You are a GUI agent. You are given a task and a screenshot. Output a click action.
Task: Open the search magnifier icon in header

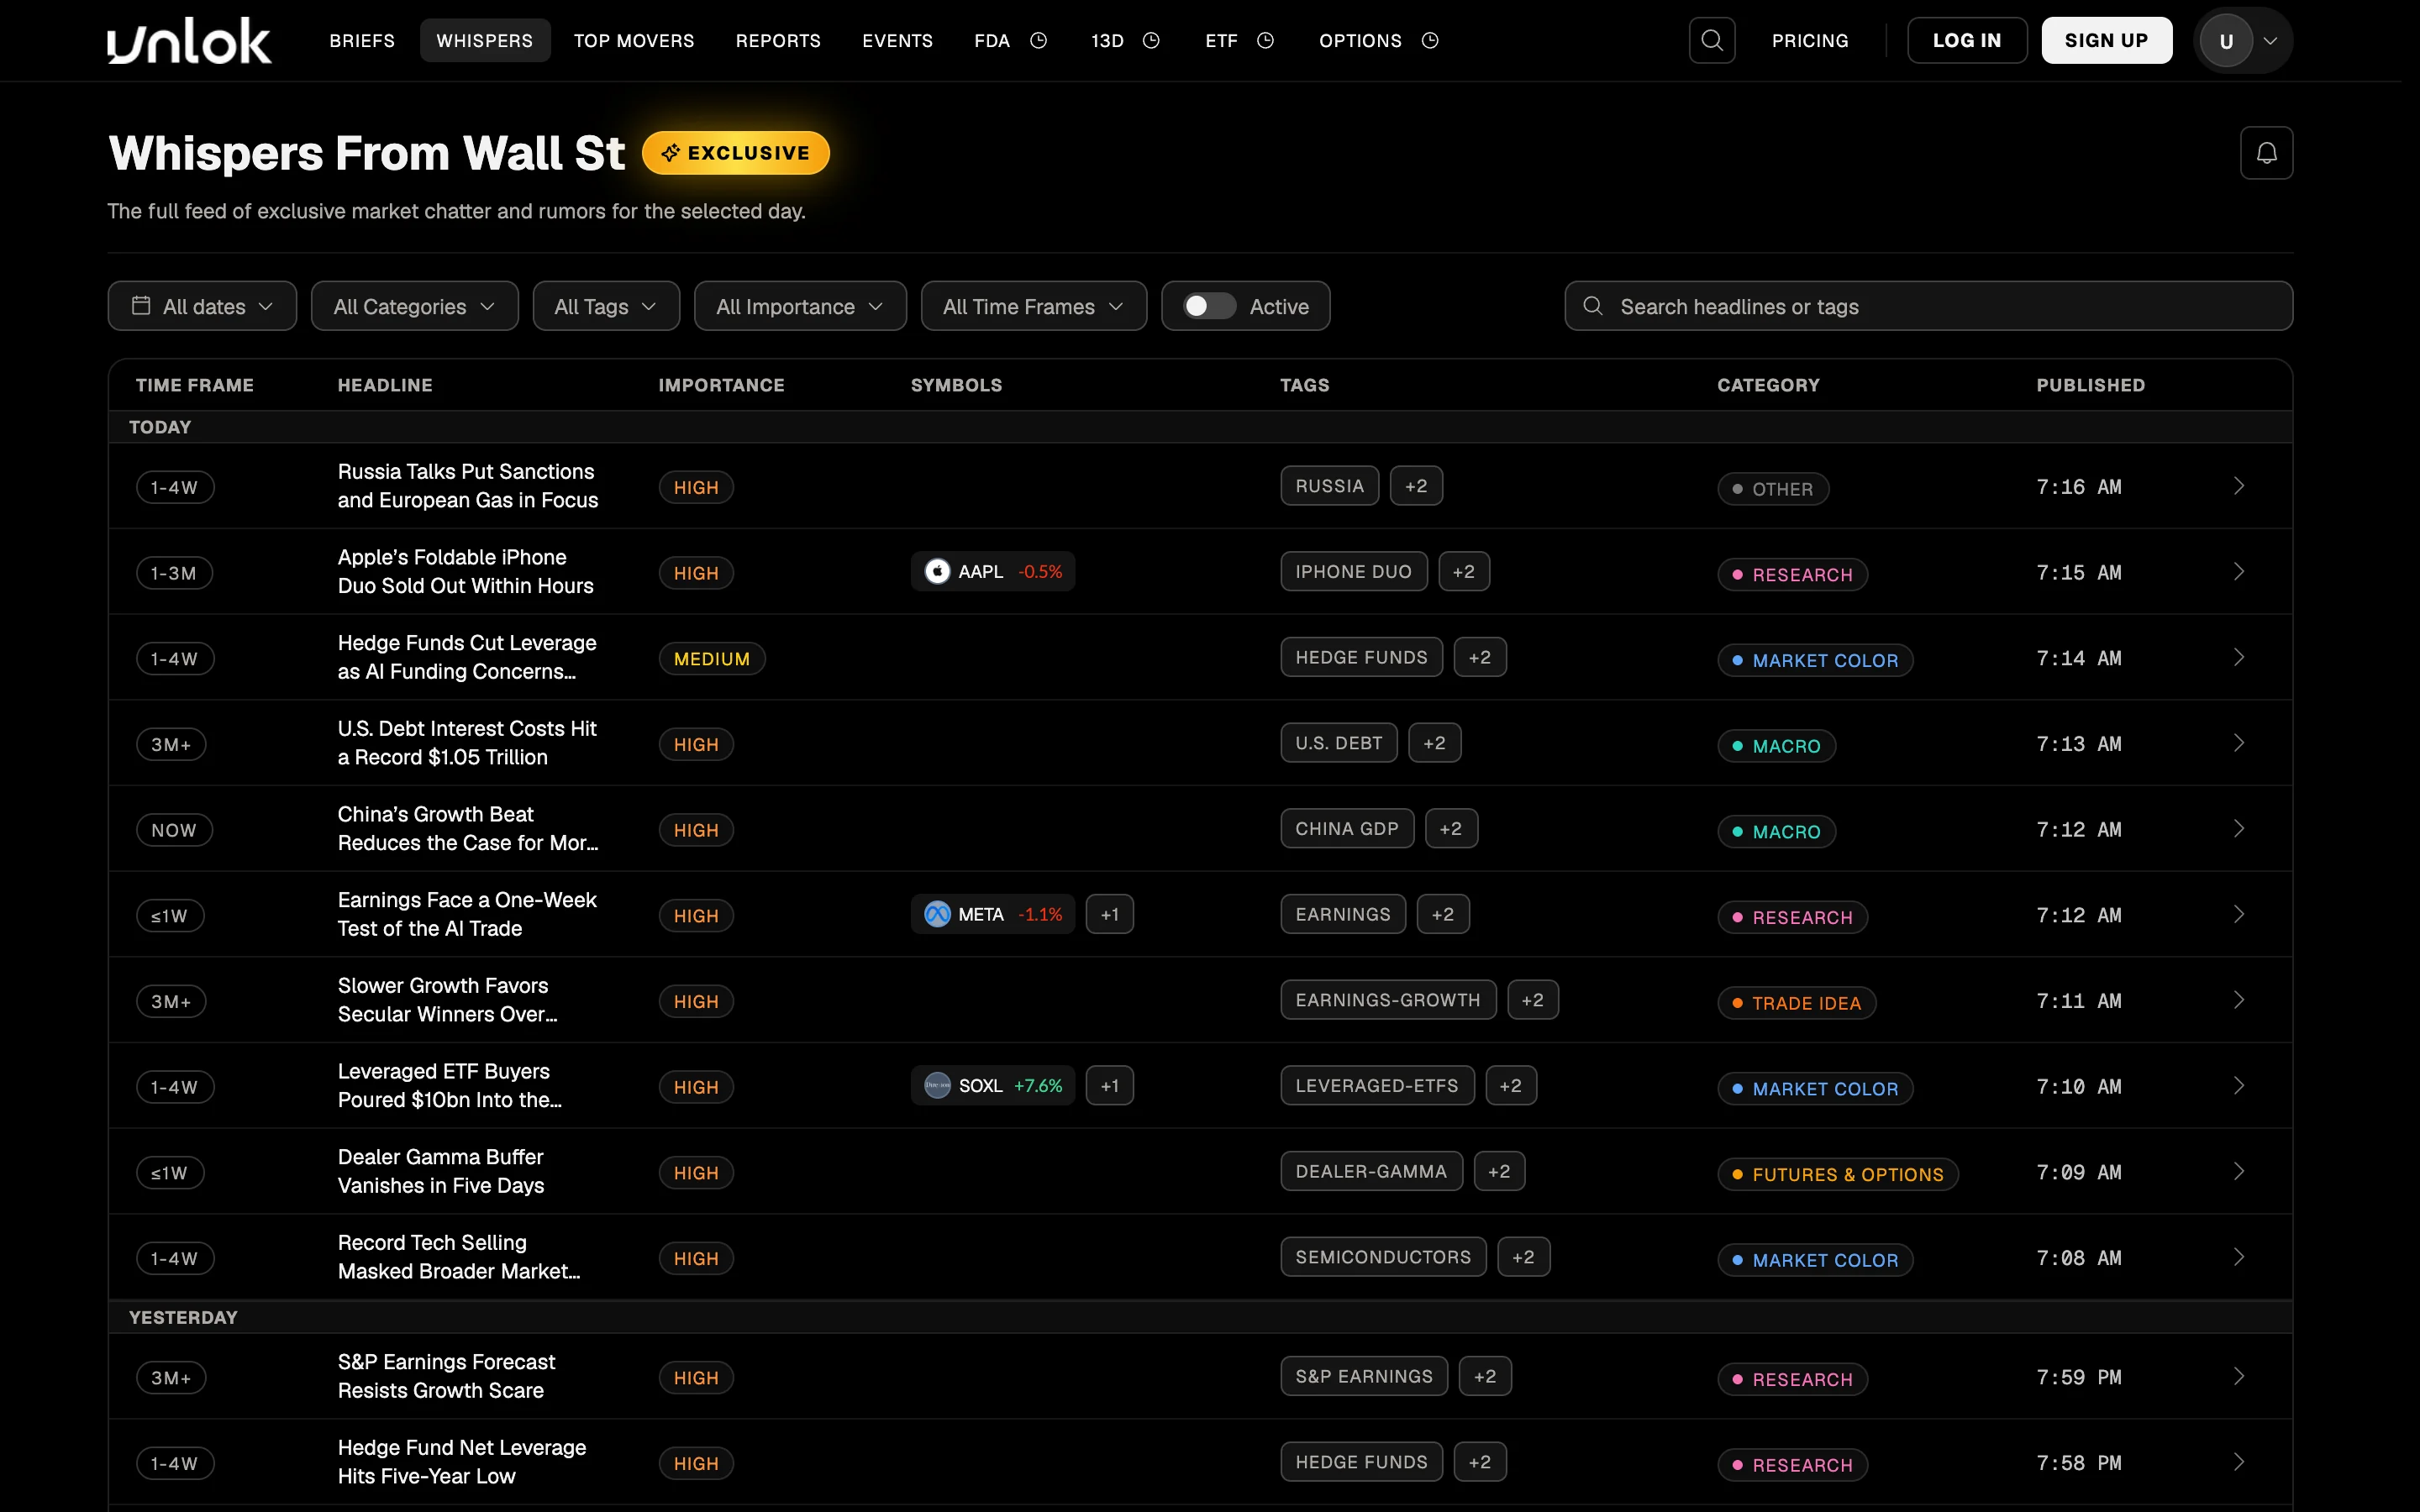point(1711,40)
